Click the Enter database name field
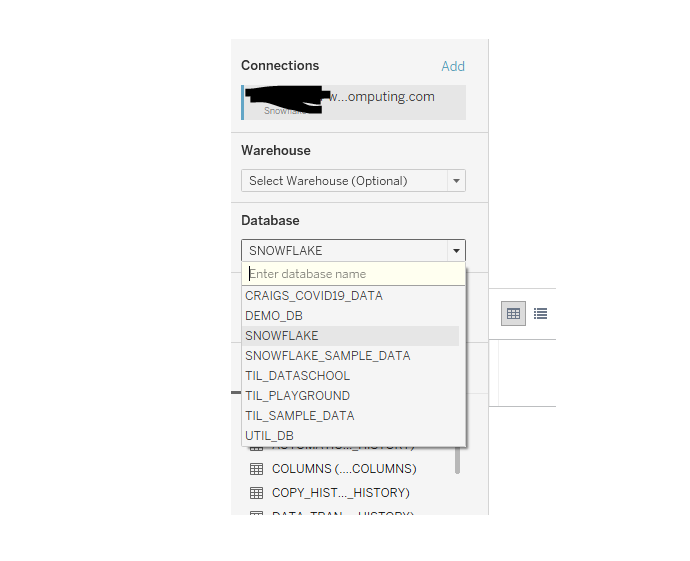The image size is (690, 561). 353,274
